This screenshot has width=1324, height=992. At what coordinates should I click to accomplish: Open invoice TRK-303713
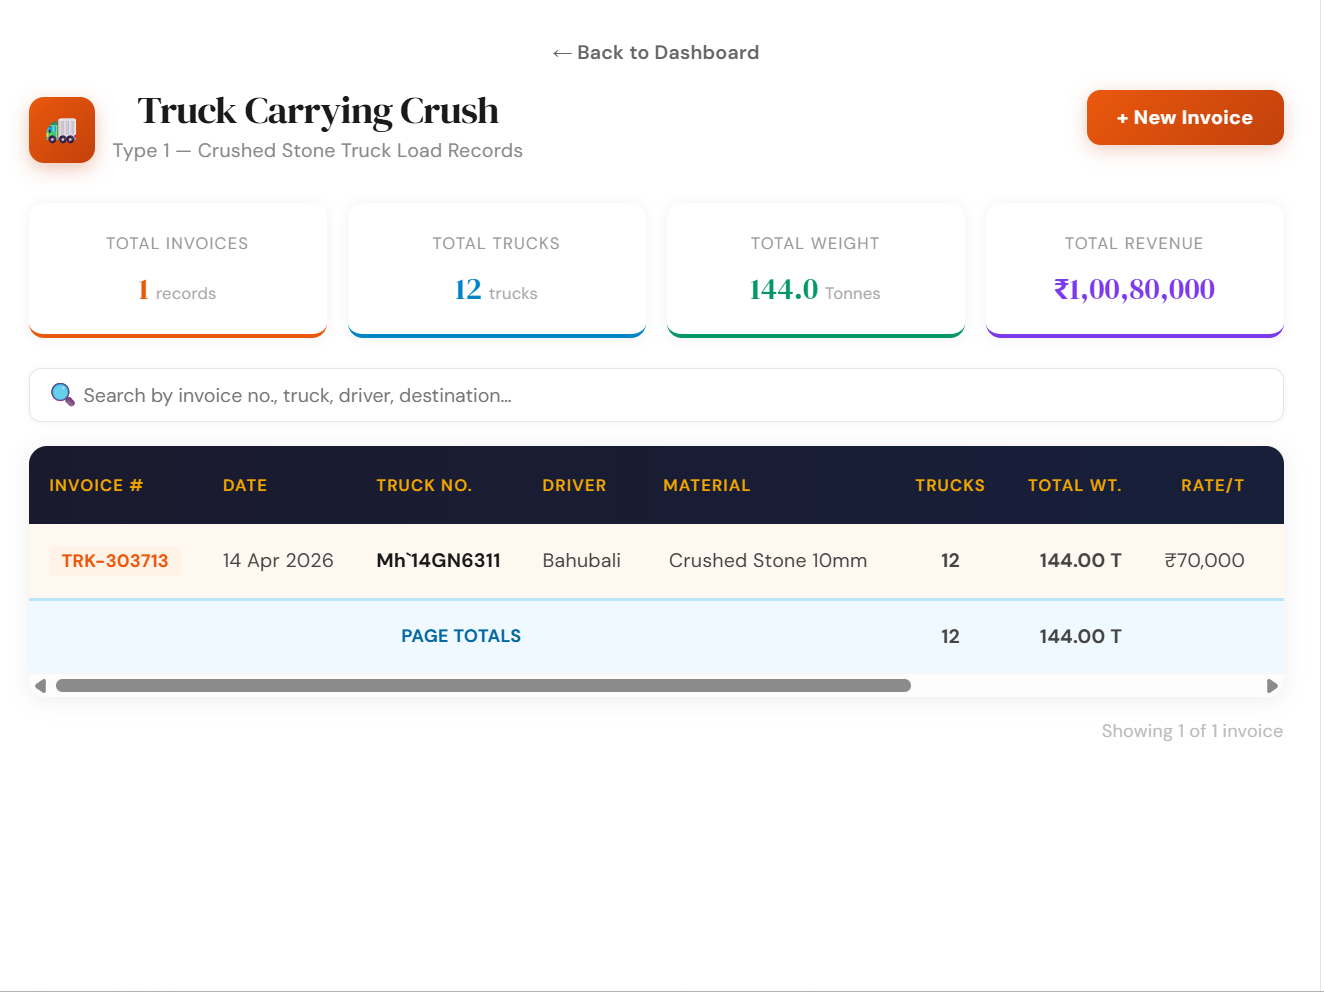pyautogui.click(x=115, y=561)
